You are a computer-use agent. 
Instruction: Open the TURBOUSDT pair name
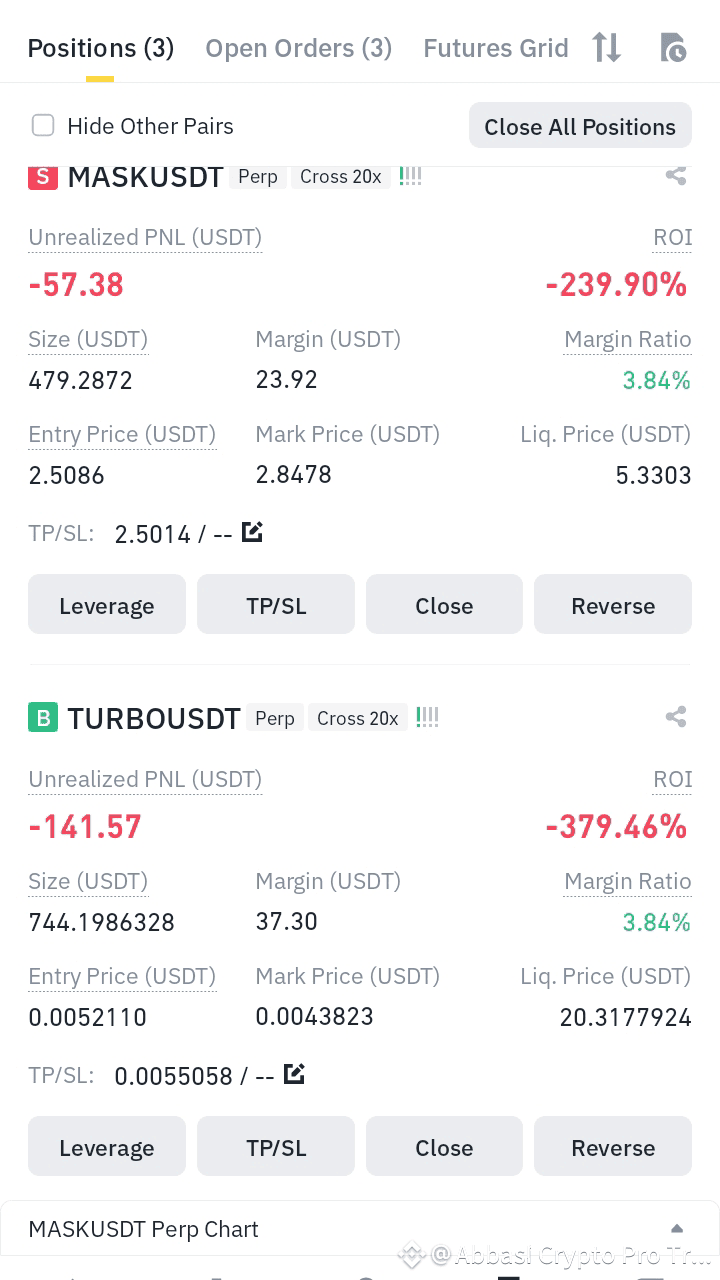(154, 718)
